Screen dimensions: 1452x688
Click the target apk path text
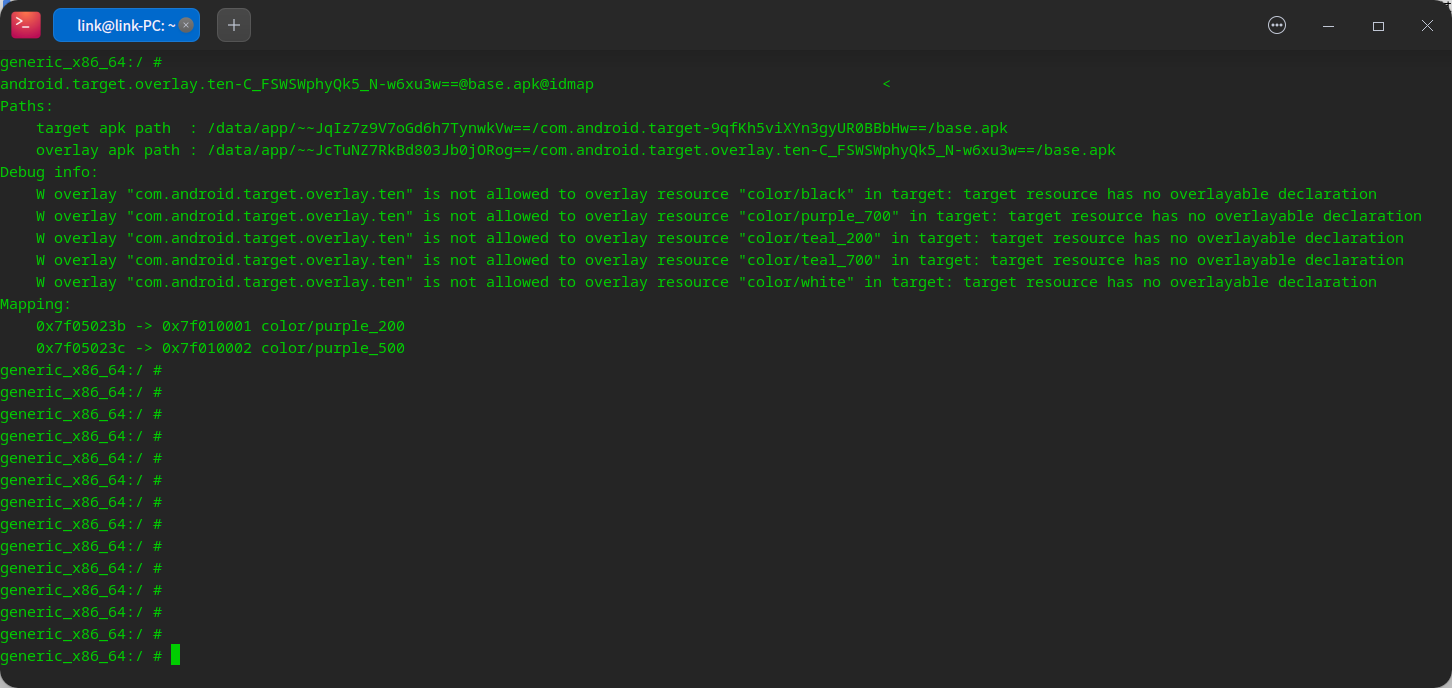click(520, 128)
